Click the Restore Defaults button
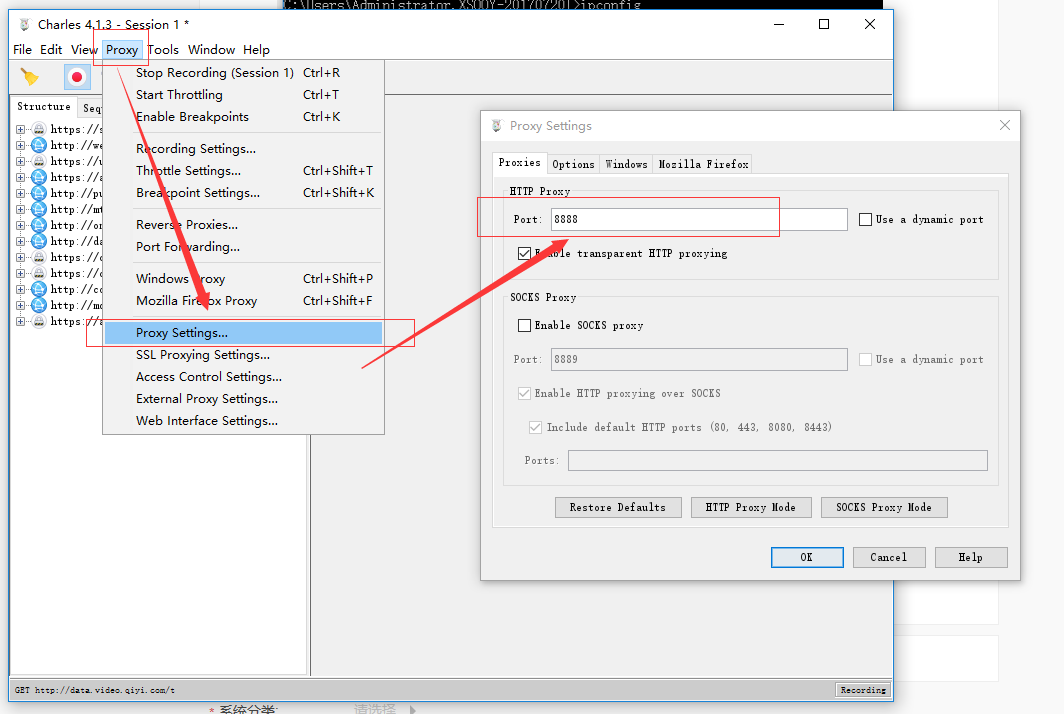The height and width of the screenshot is (714, 1064). click(618, 508)
